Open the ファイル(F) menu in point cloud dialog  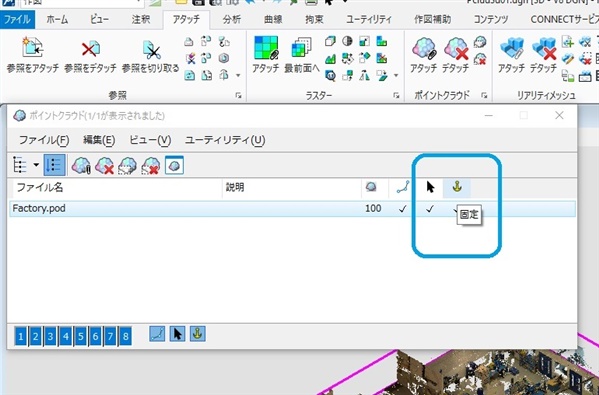click(44, 140)
